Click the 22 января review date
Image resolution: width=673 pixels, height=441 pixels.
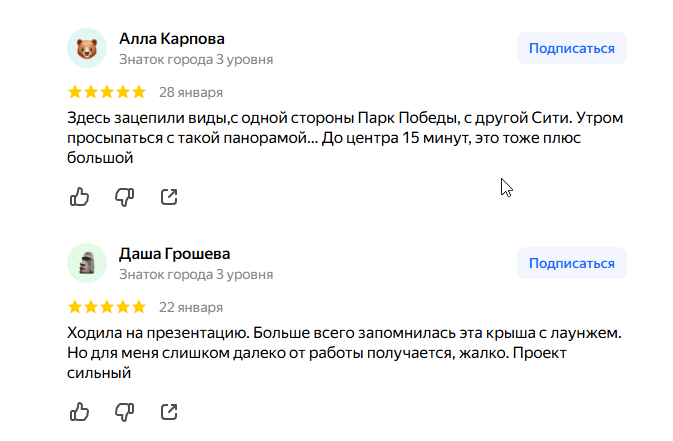[191, 307]
